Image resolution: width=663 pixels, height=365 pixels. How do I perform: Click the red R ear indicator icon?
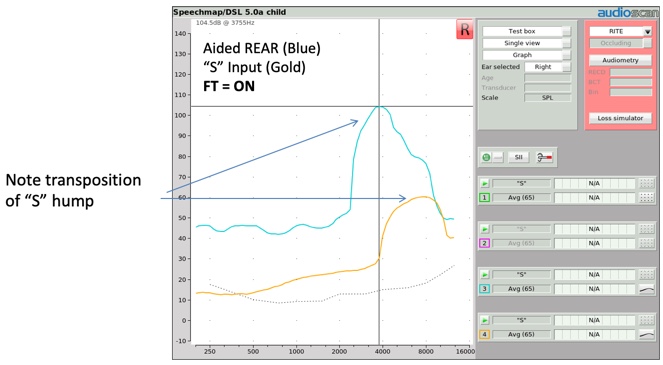(x=464, y=29)
